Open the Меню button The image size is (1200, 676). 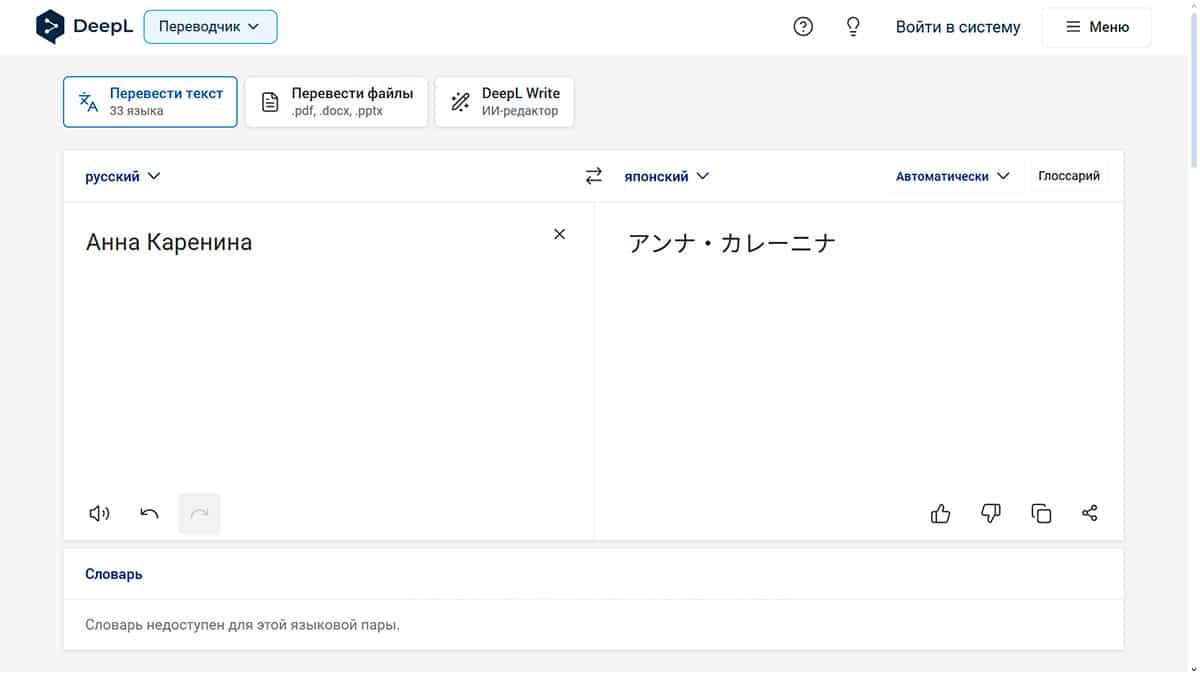(x=1097, y=27)
